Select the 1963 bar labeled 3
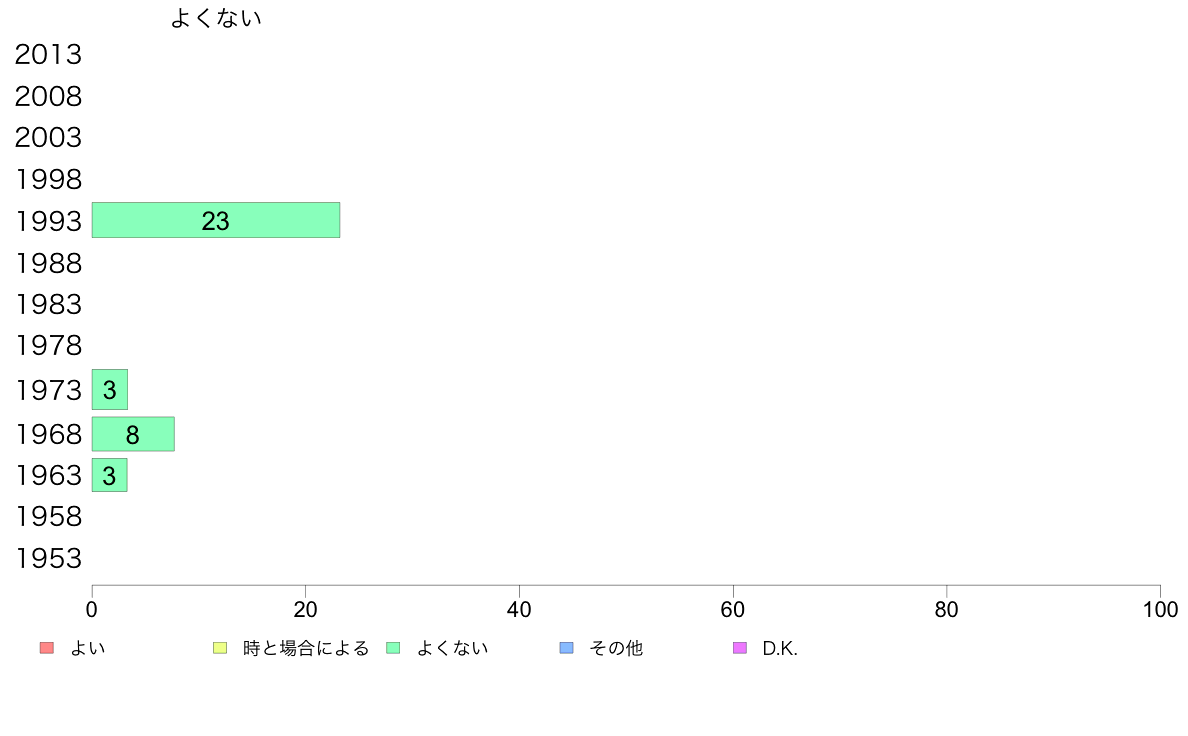1188x736 pixels. point(110,475)
